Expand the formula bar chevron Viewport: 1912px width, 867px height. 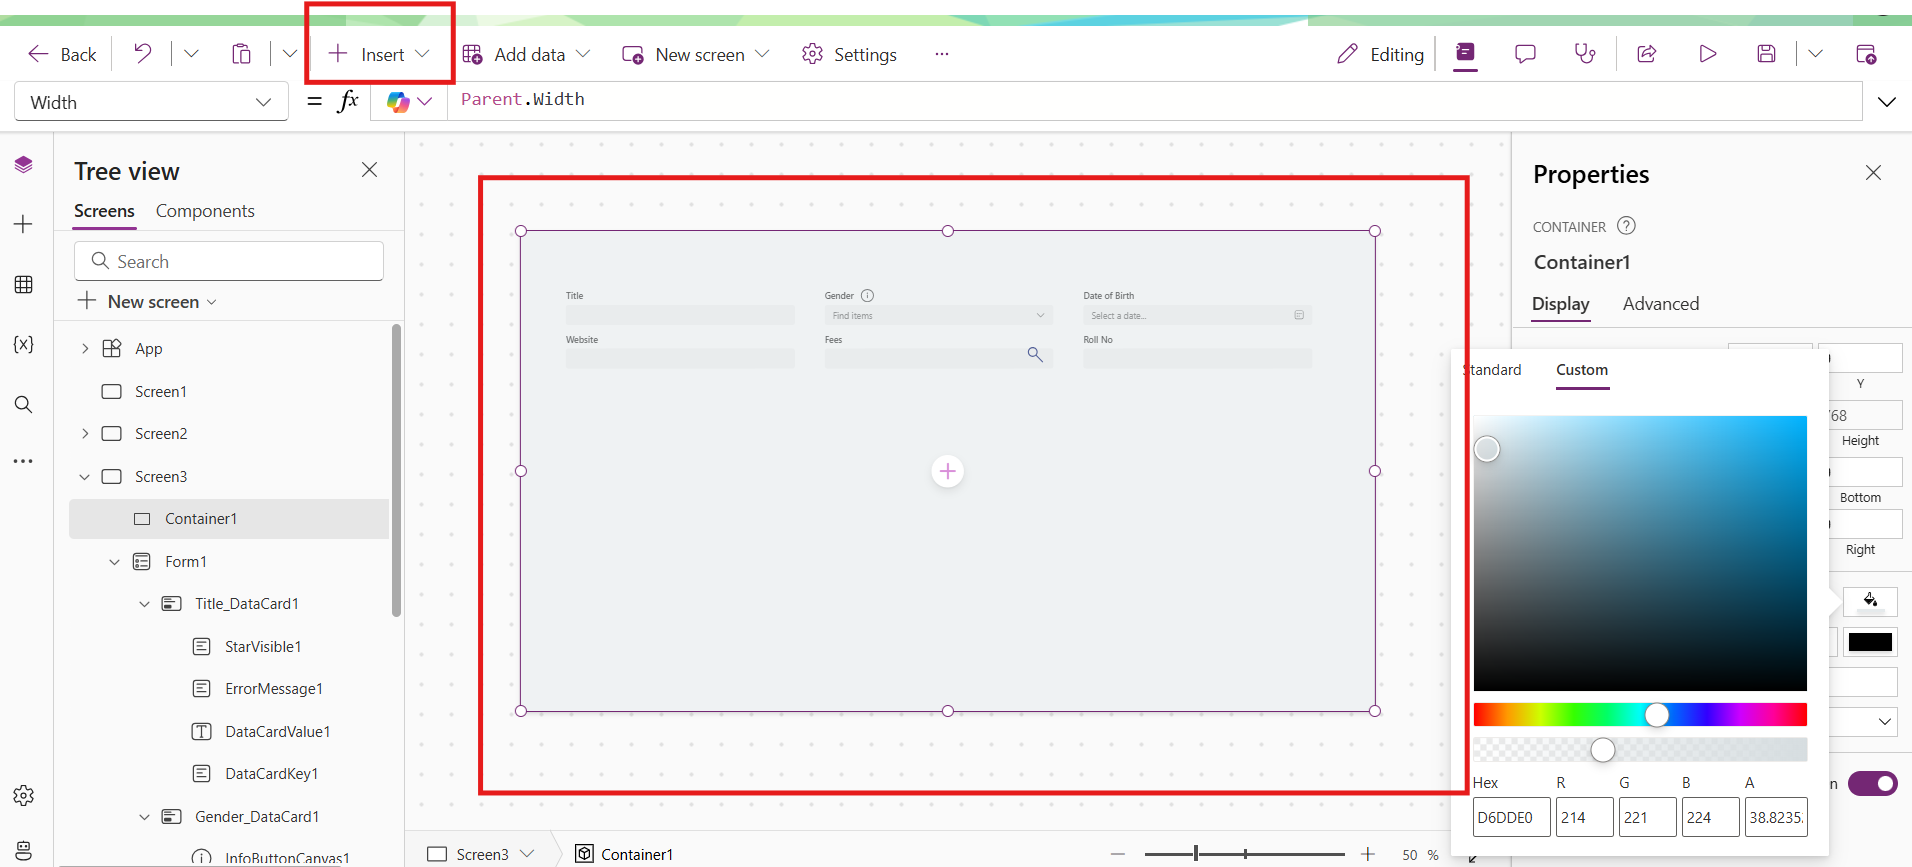point(1887,102)
